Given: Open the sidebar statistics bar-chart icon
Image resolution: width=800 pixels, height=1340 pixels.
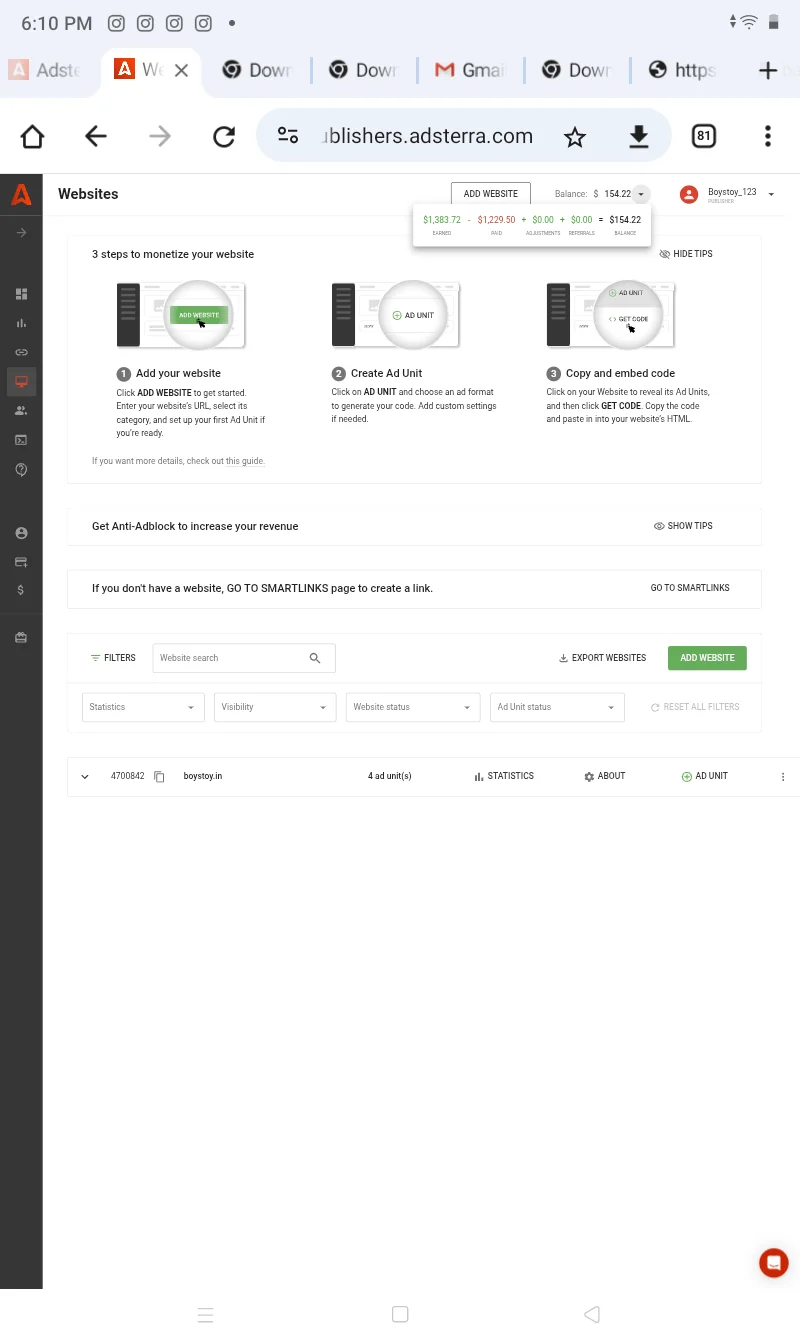Looking at the screenshot, I should [x=21, y=323].
